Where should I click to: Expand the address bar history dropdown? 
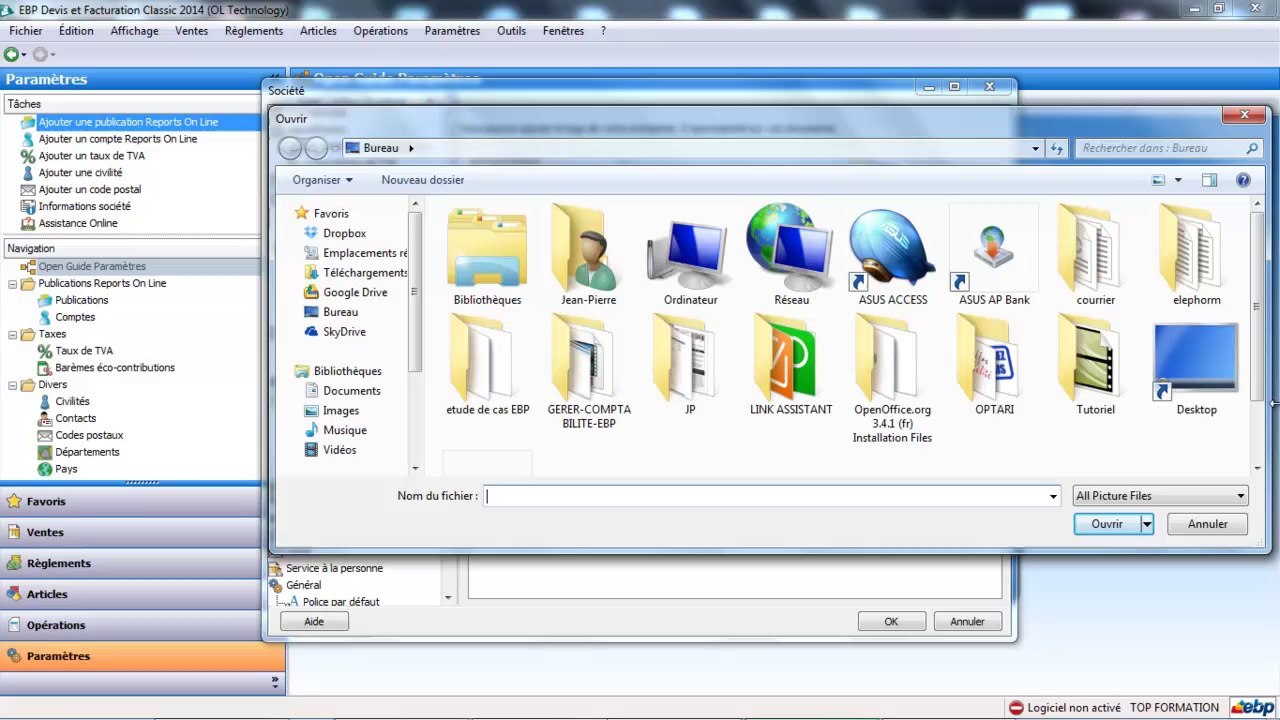pyautogui.click(x=1036, y=148)
